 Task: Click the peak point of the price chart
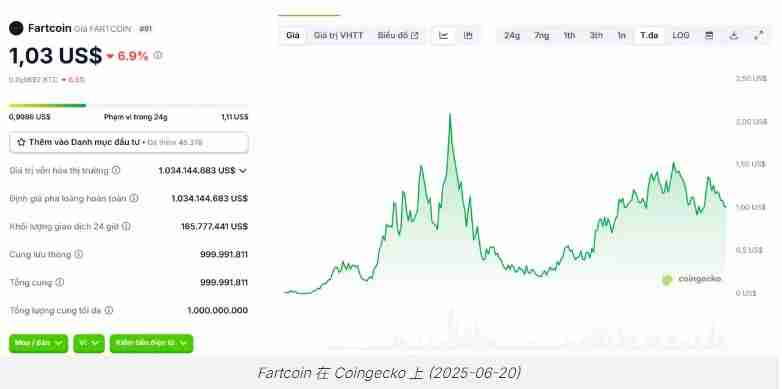click(x=450, y=114)
